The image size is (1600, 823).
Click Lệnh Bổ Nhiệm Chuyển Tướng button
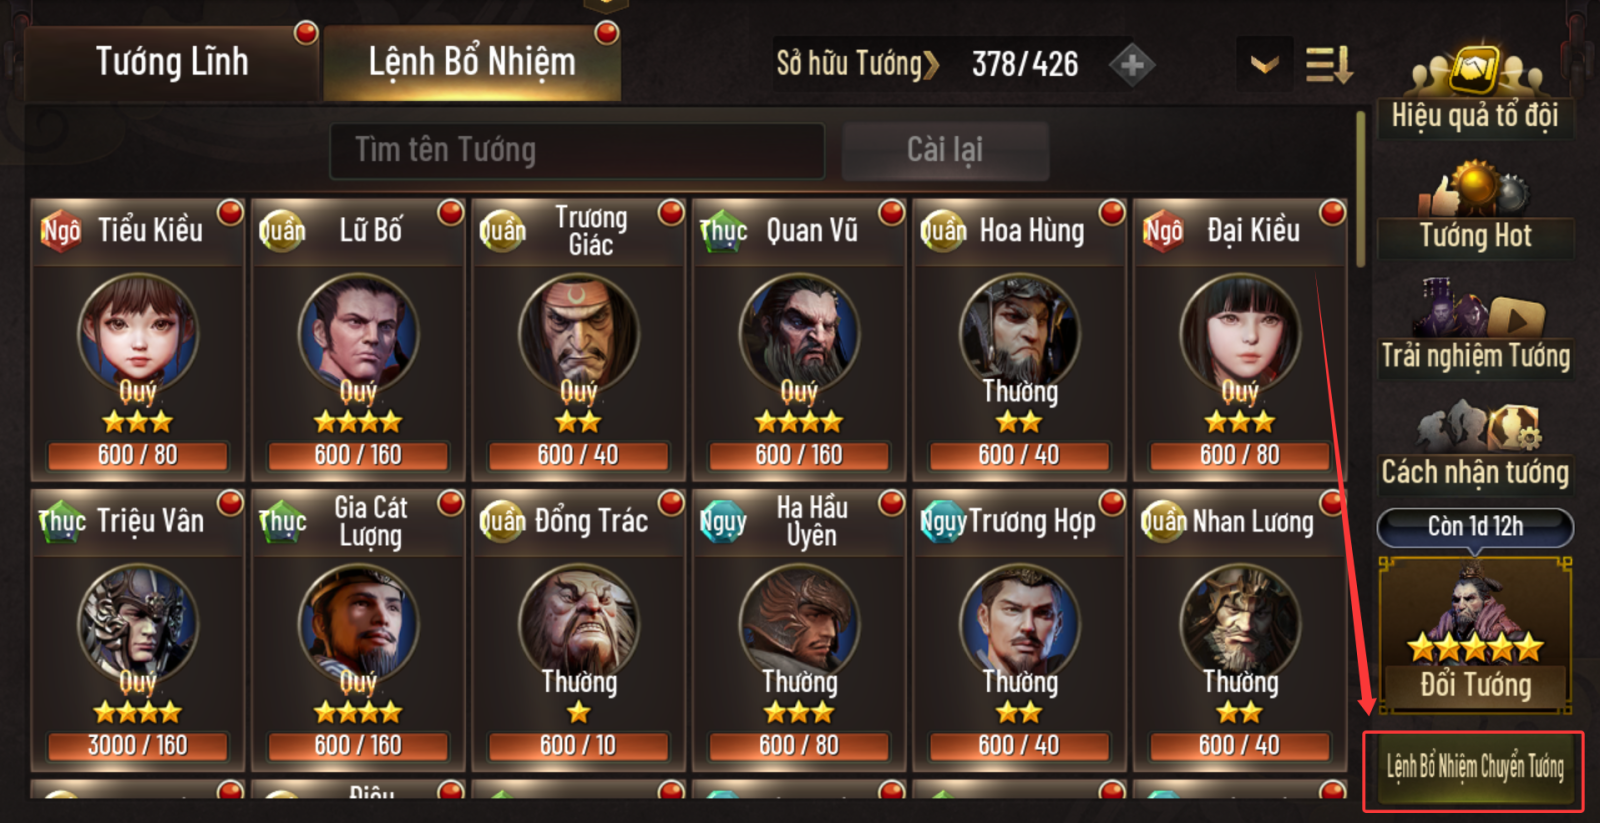click(x=1474, y=768)
